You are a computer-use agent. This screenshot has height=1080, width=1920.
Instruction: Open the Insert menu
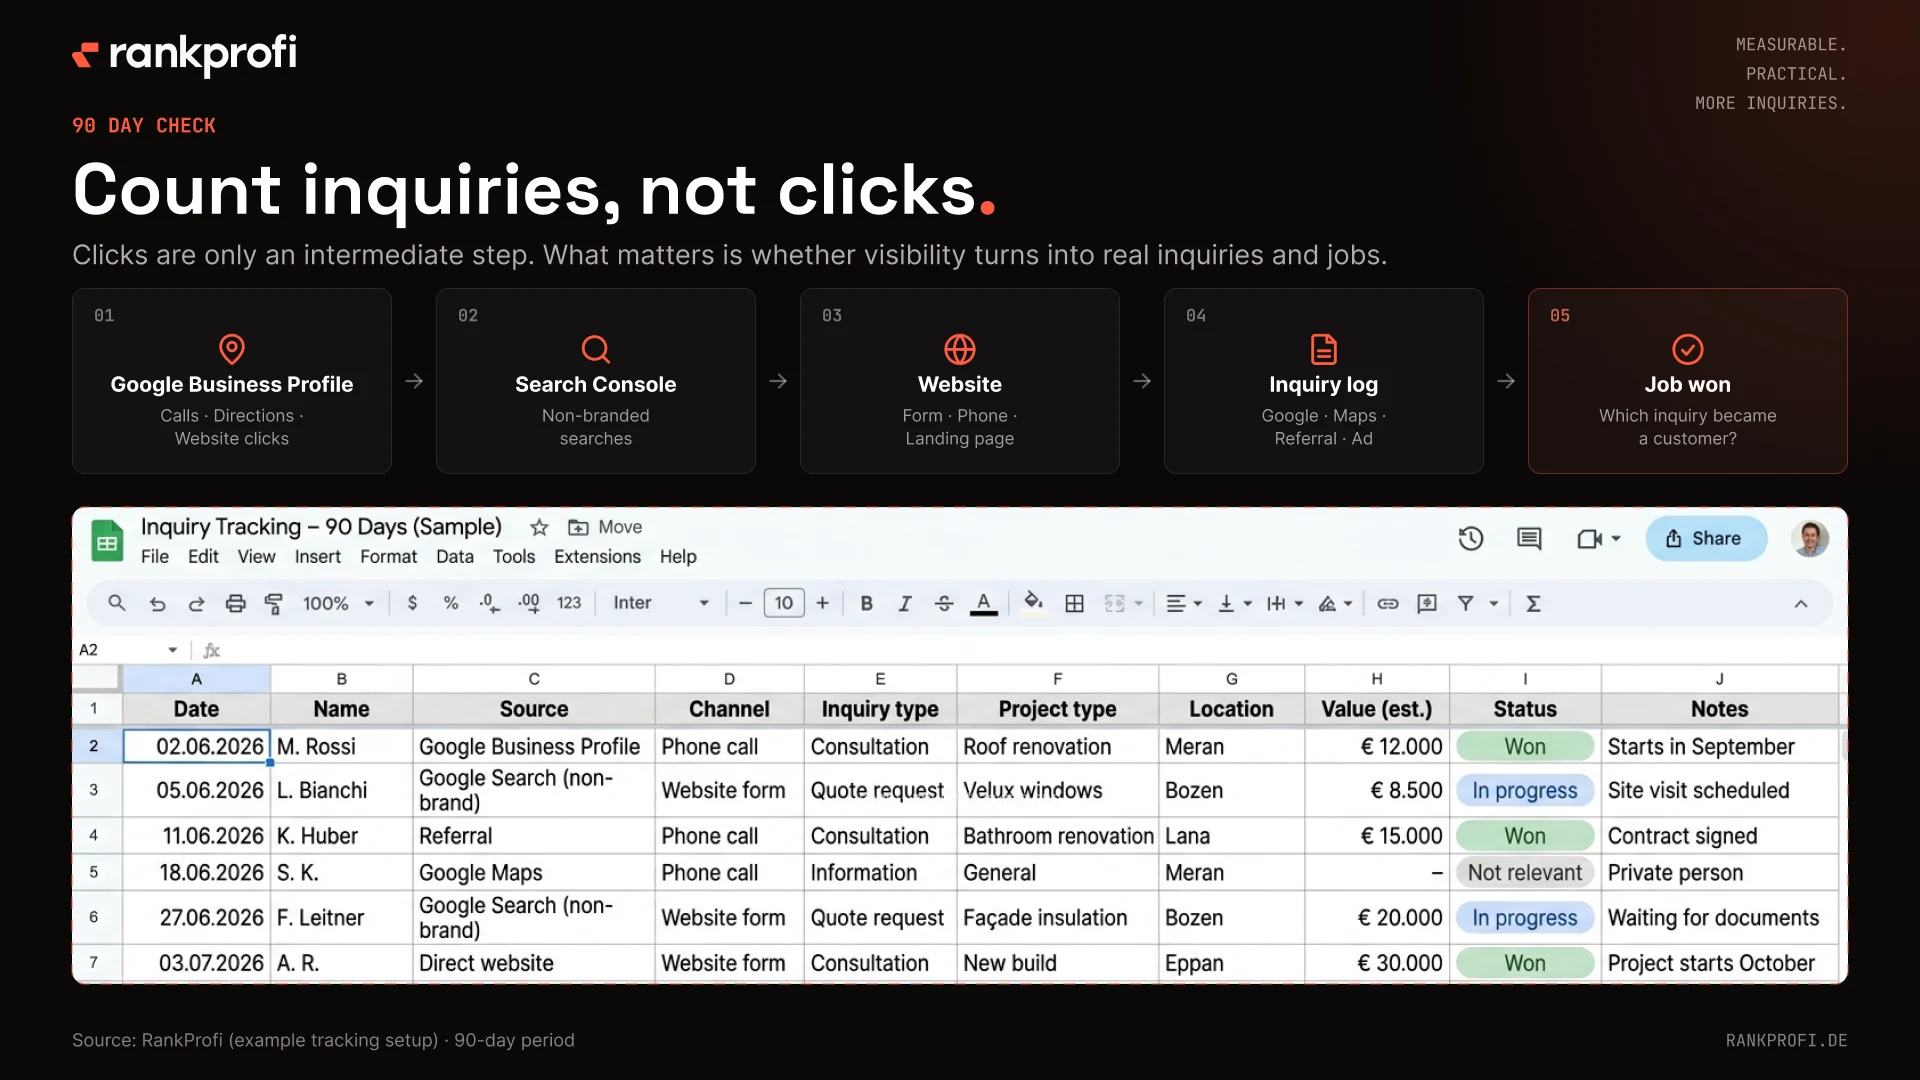point(318,557)
